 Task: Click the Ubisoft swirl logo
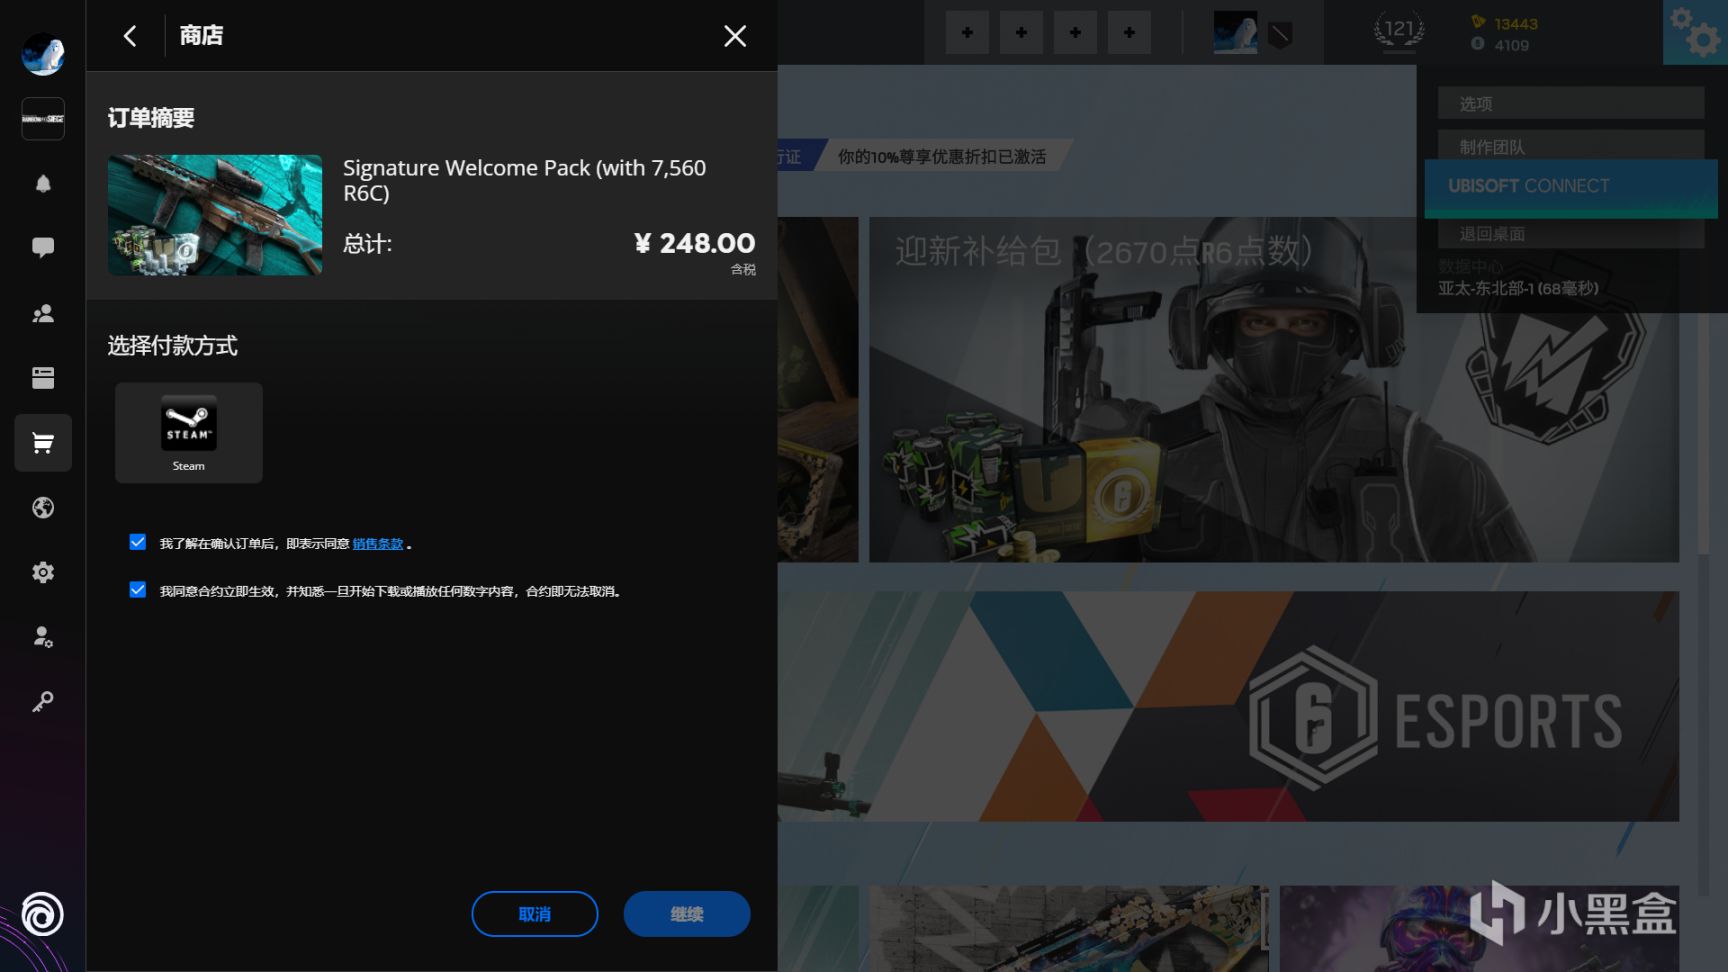click(42, 915)
